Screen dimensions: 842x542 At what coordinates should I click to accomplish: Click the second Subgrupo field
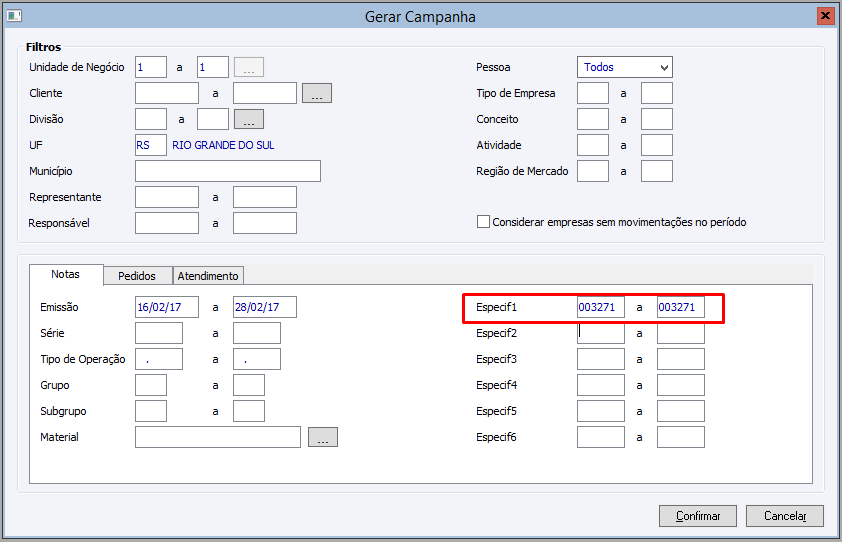pyautogui.click(x=249, y=411)
